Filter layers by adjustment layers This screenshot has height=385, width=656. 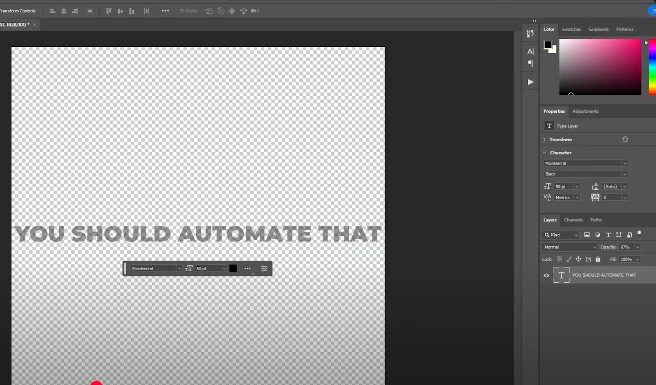(597, 235)
